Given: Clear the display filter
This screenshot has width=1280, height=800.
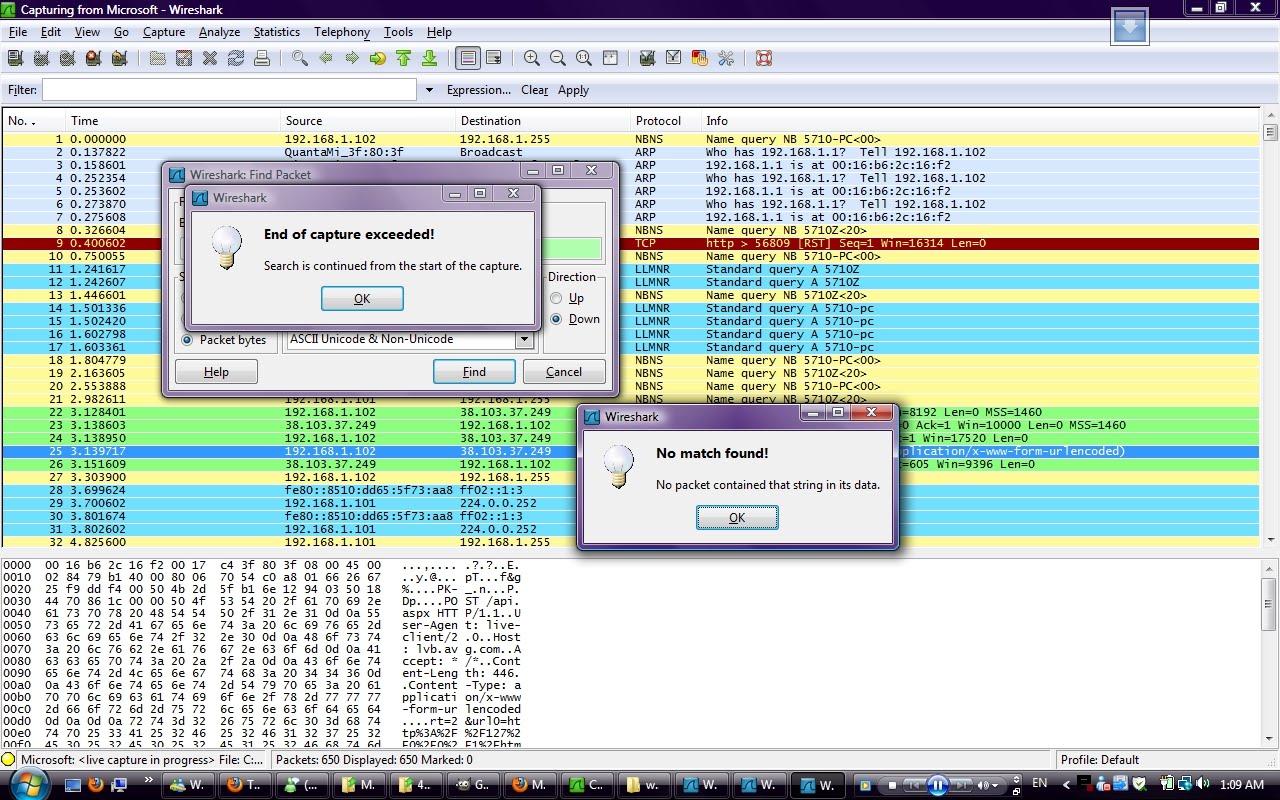Looking at the screenshot, I should [x=534, y=90].
